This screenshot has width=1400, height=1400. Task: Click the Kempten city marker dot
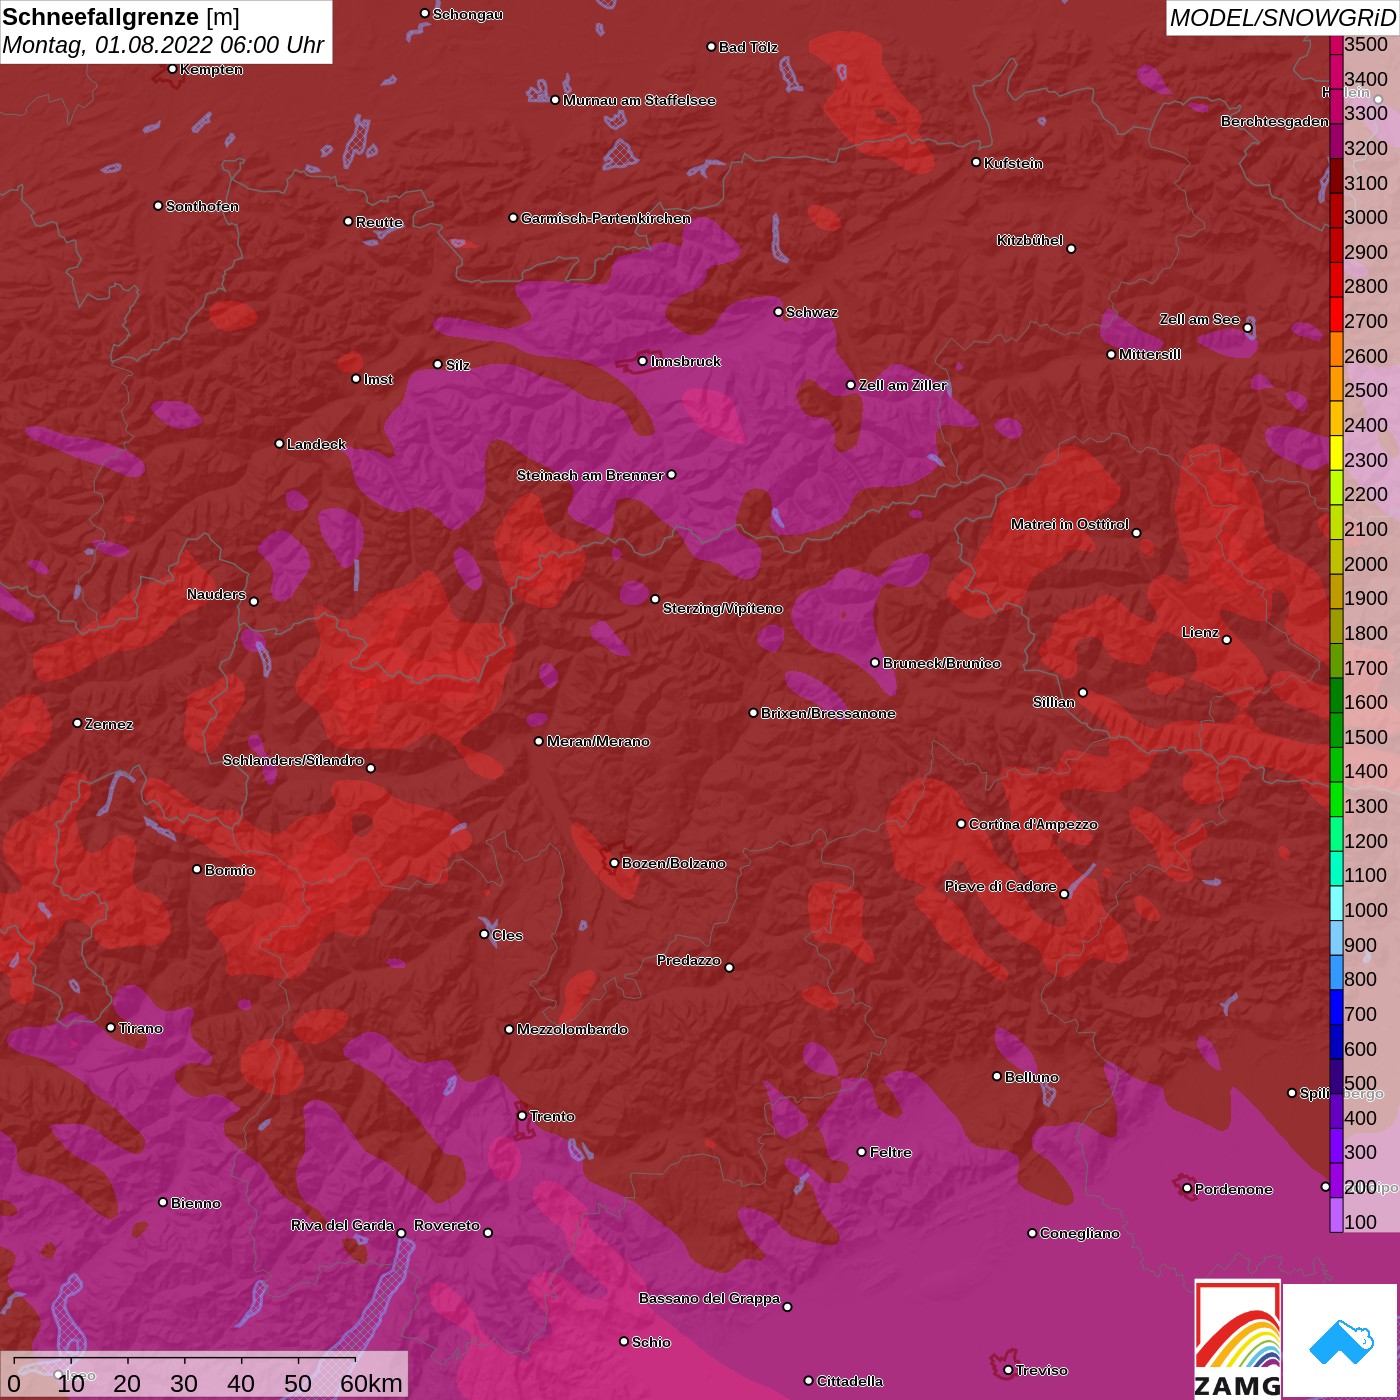tap(172, 69)
